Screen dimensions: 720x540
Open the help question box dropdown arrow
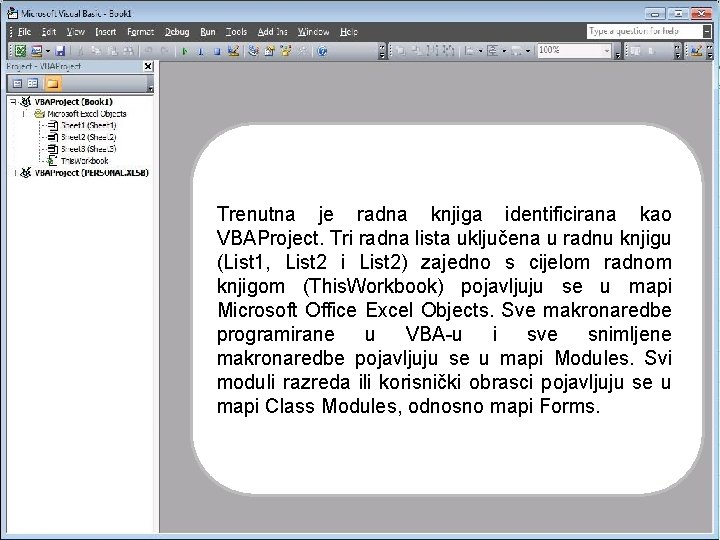tap(707, 31)
